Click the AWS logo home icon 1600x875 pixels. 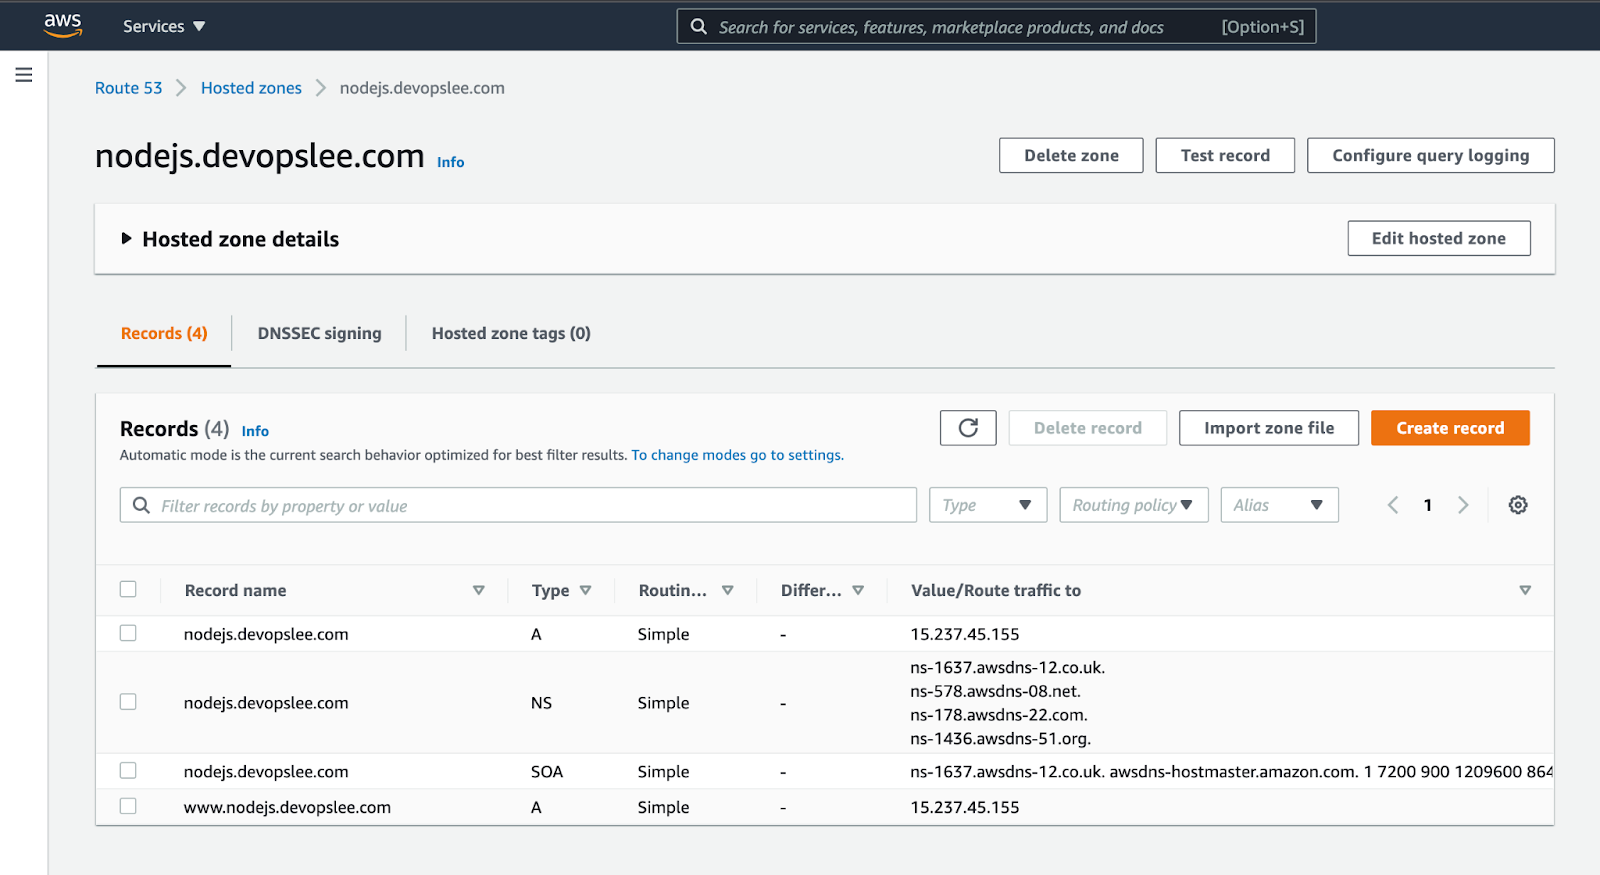(62, 25)
